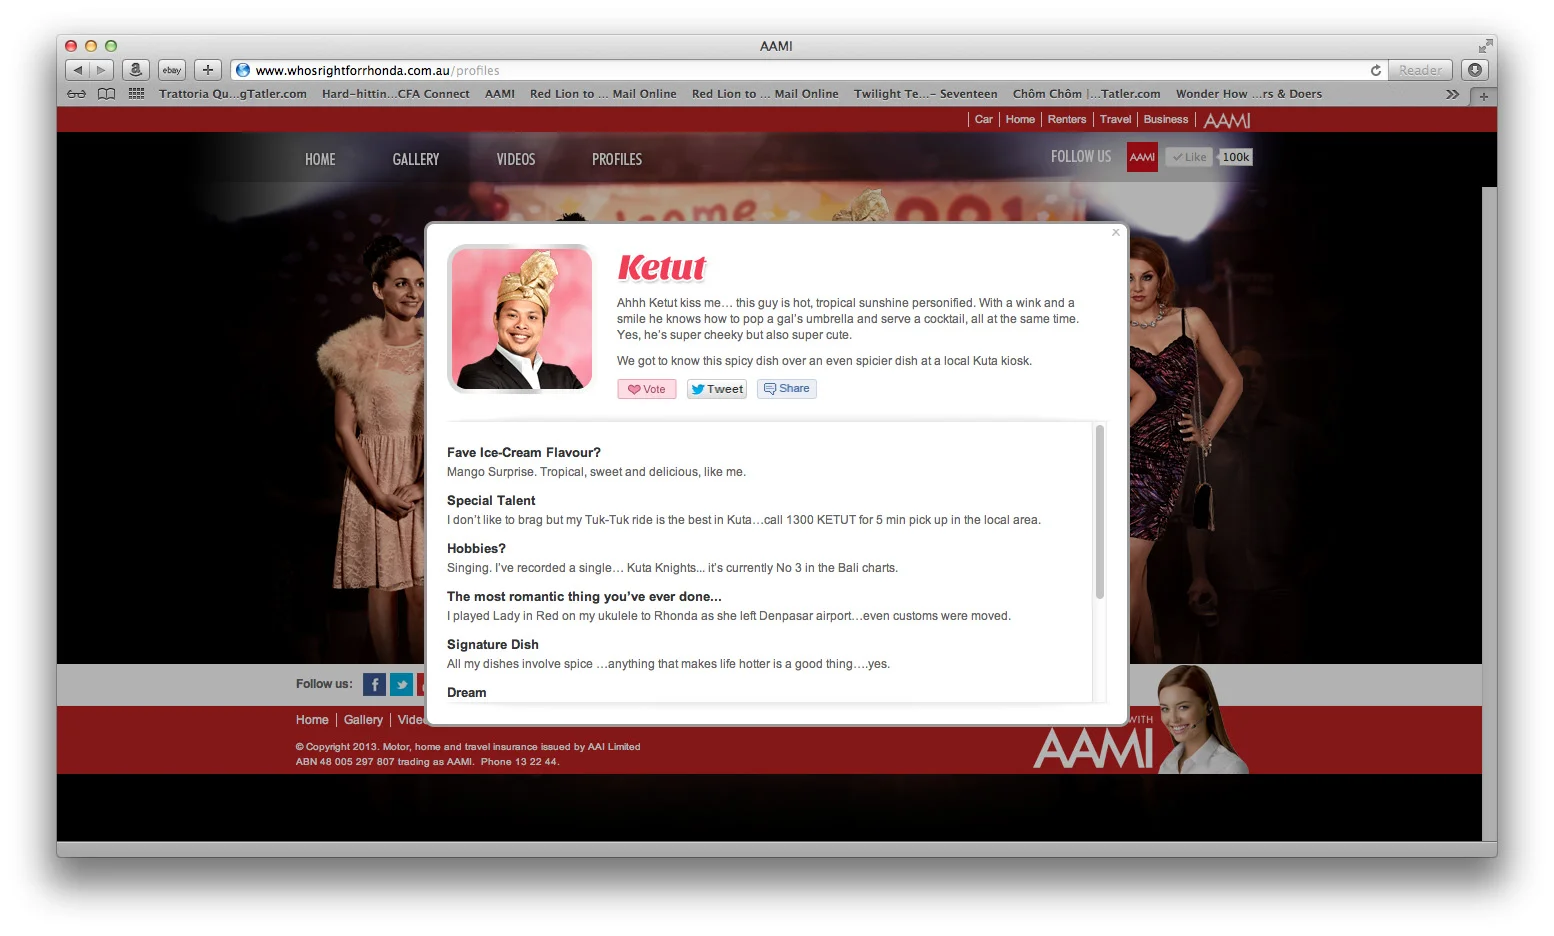Viewport: 1554px width, 936px height.
Task: Open the Amazon toolbar shortcut
Action: pyautogui.click(x=136, y=70)
